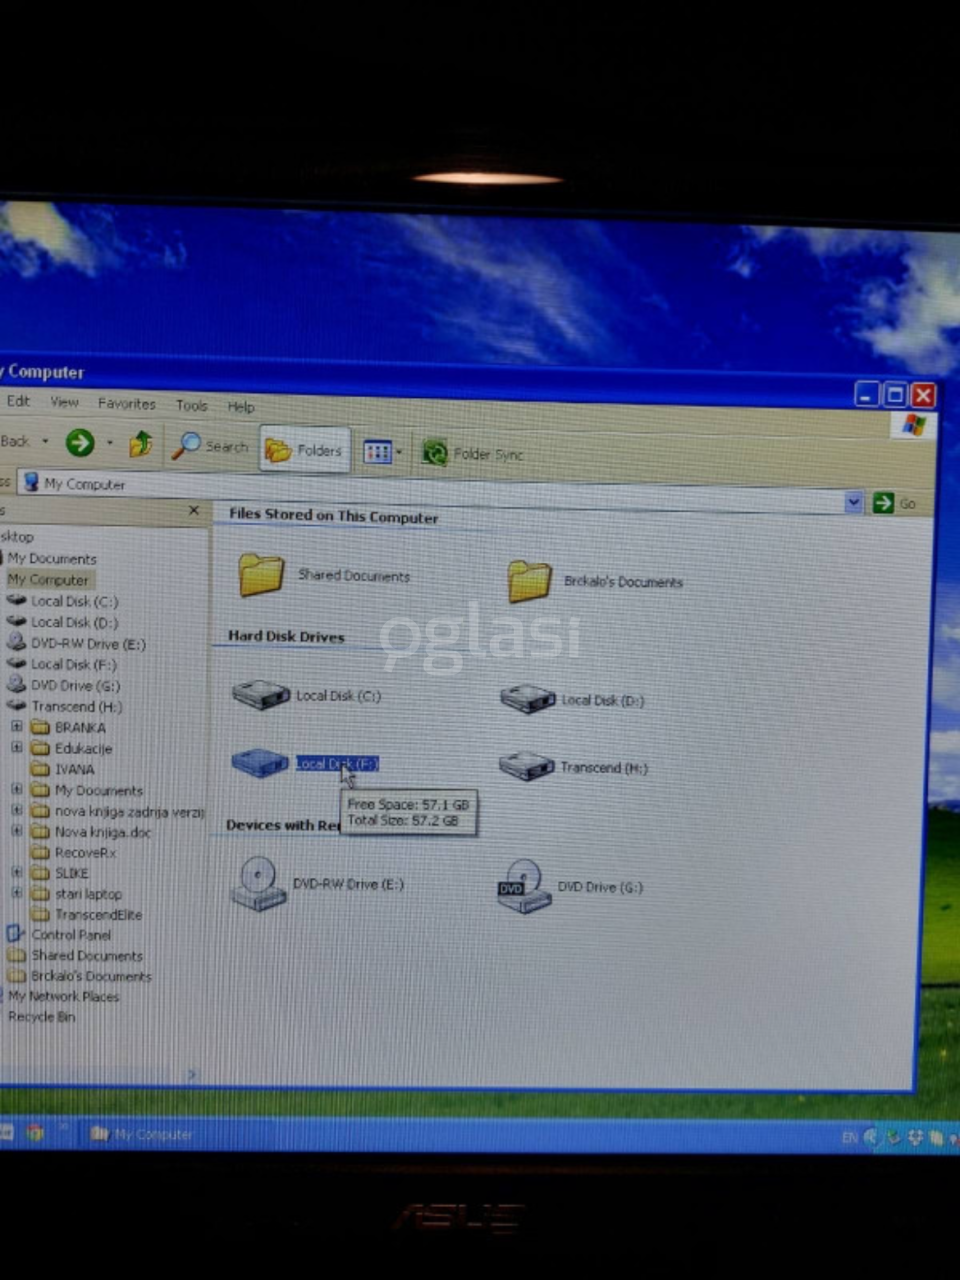Select the Local Disk (C:) drive icon
960x1280 pixels.
[260, 694]
